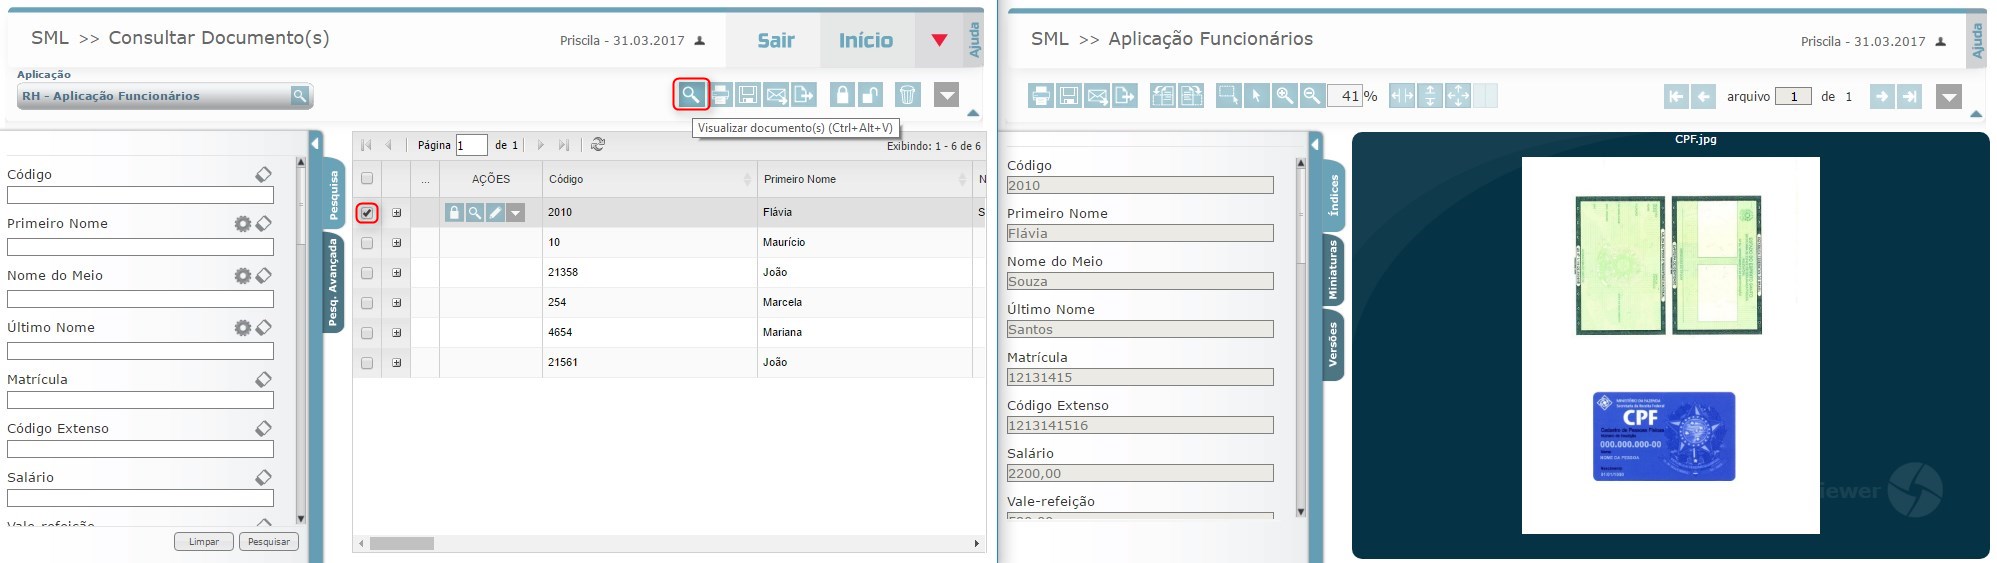Click the email envelope icon in viewer toolbar
1997x563 pixels.
1097,96
